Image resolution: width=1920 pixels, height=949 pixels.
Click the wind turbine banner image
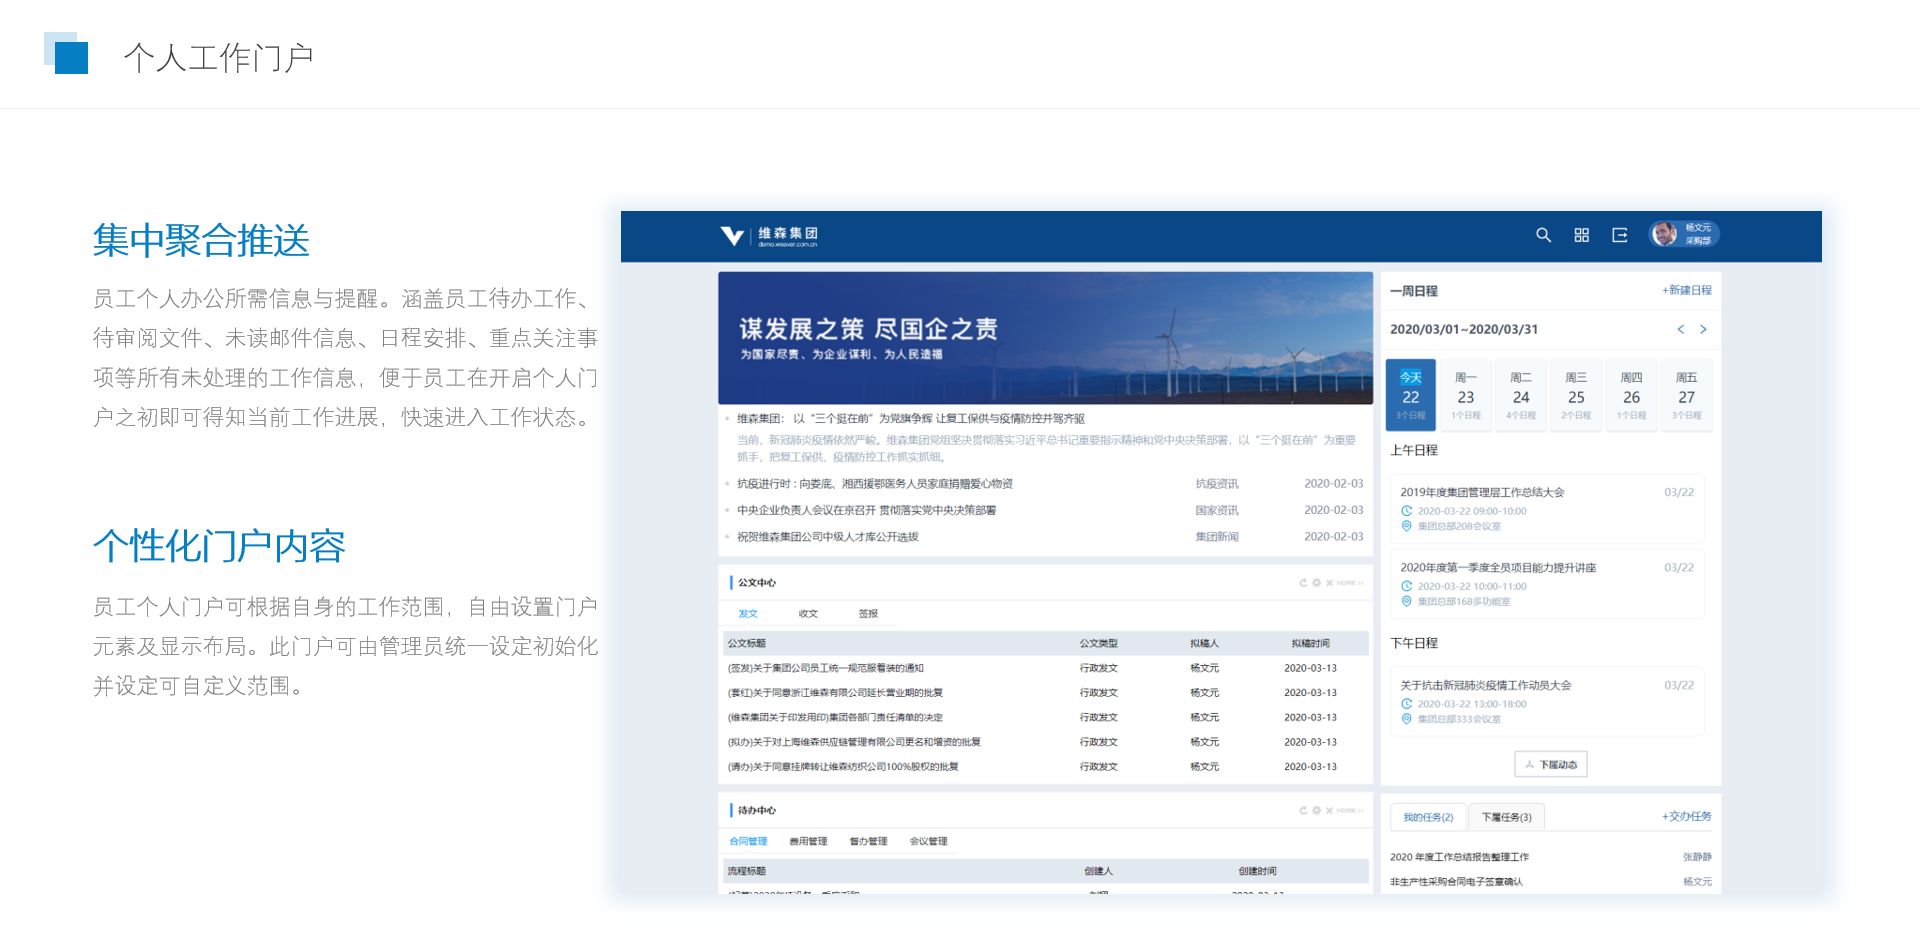pos(1045,338)
